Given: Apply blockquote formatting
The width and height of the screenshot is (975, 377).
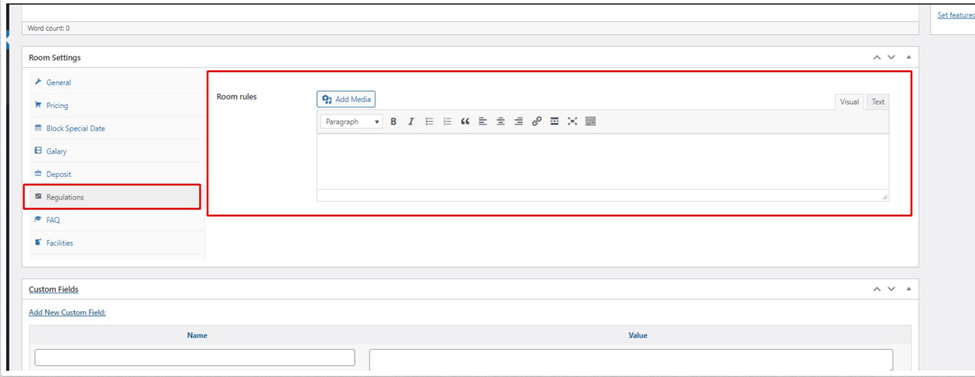Looking at the screenshot, I should [464, 122].
